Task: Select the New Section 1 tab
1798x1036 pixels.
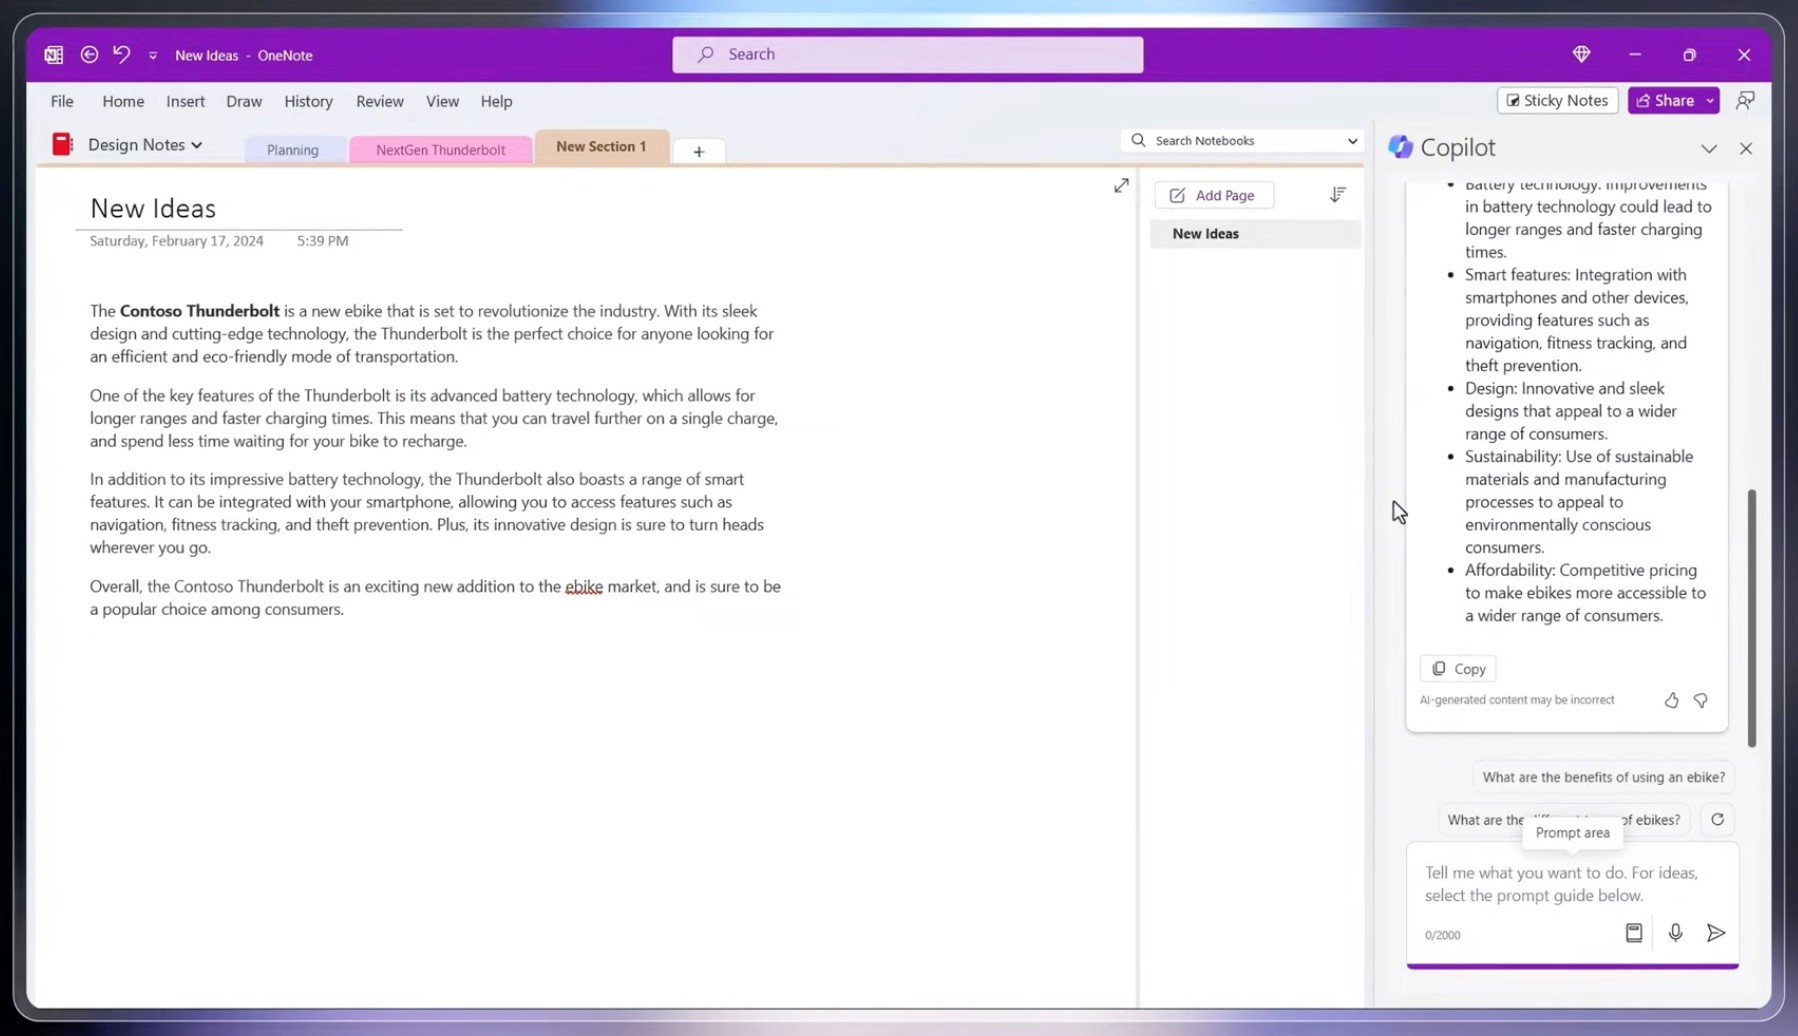Action: point(601,147)
